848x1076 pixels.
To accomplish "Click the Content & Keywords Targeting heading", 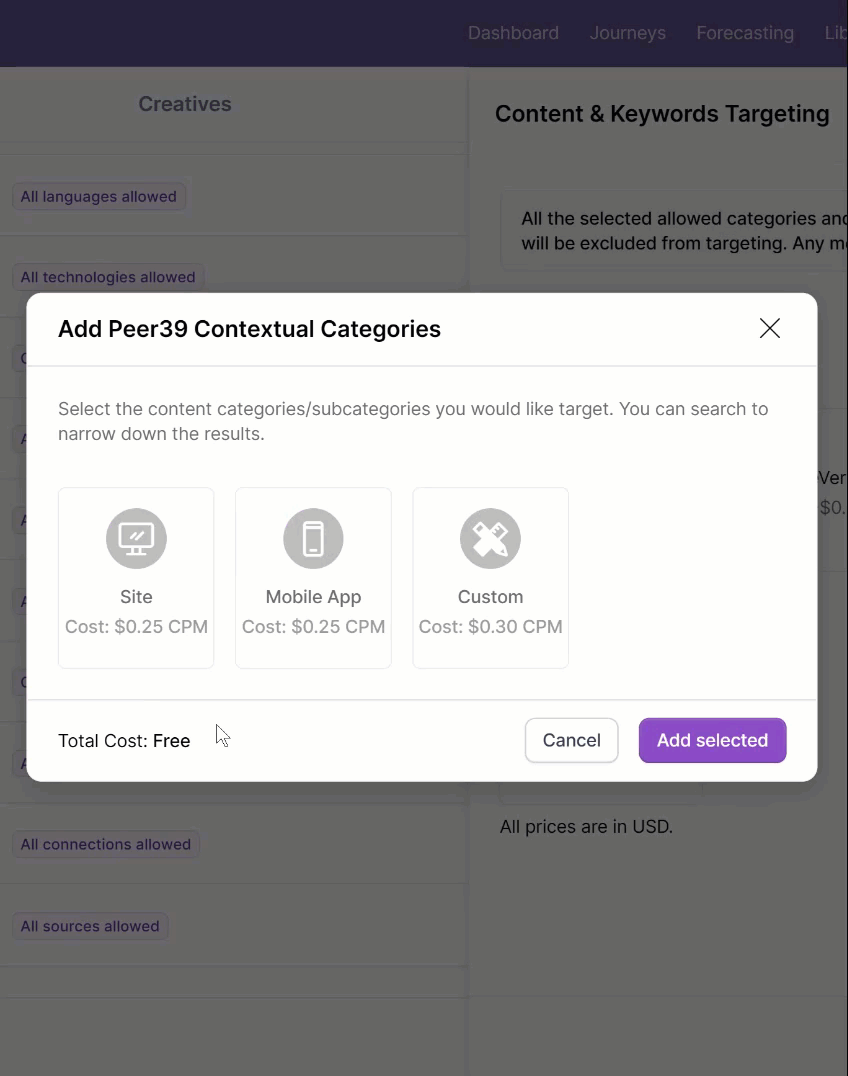I will pos(662,114).
